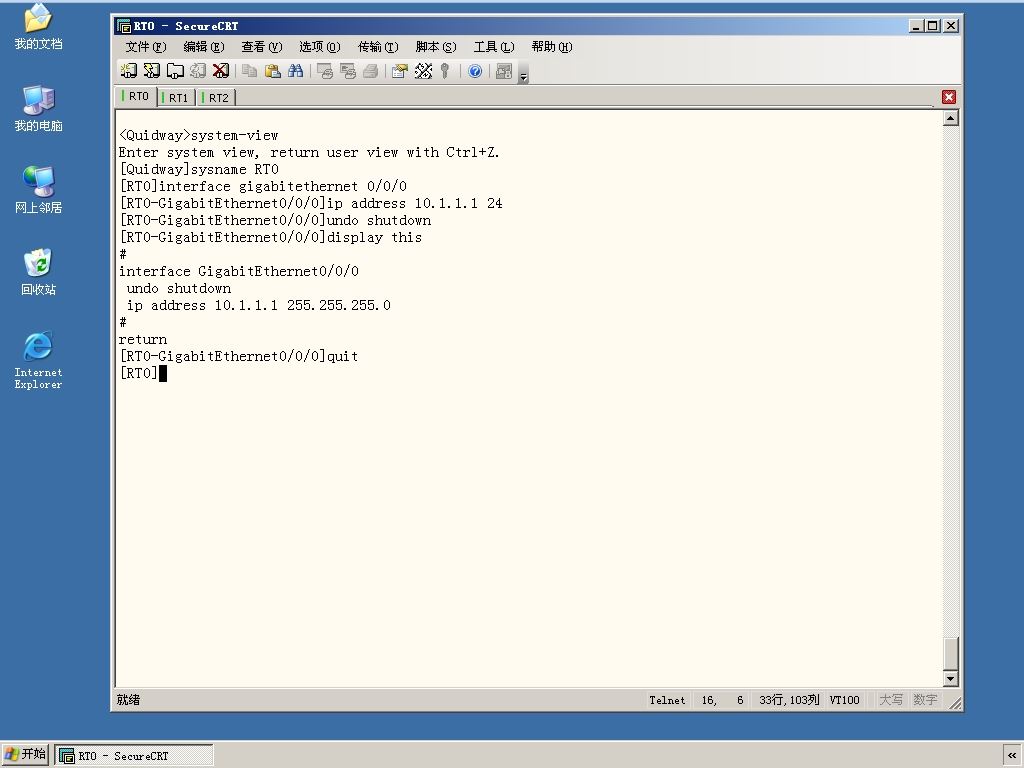The width and height of the screenshot is (1024, 768).
Task: Click the key icon for Public Key
Action: coord(445,71)
